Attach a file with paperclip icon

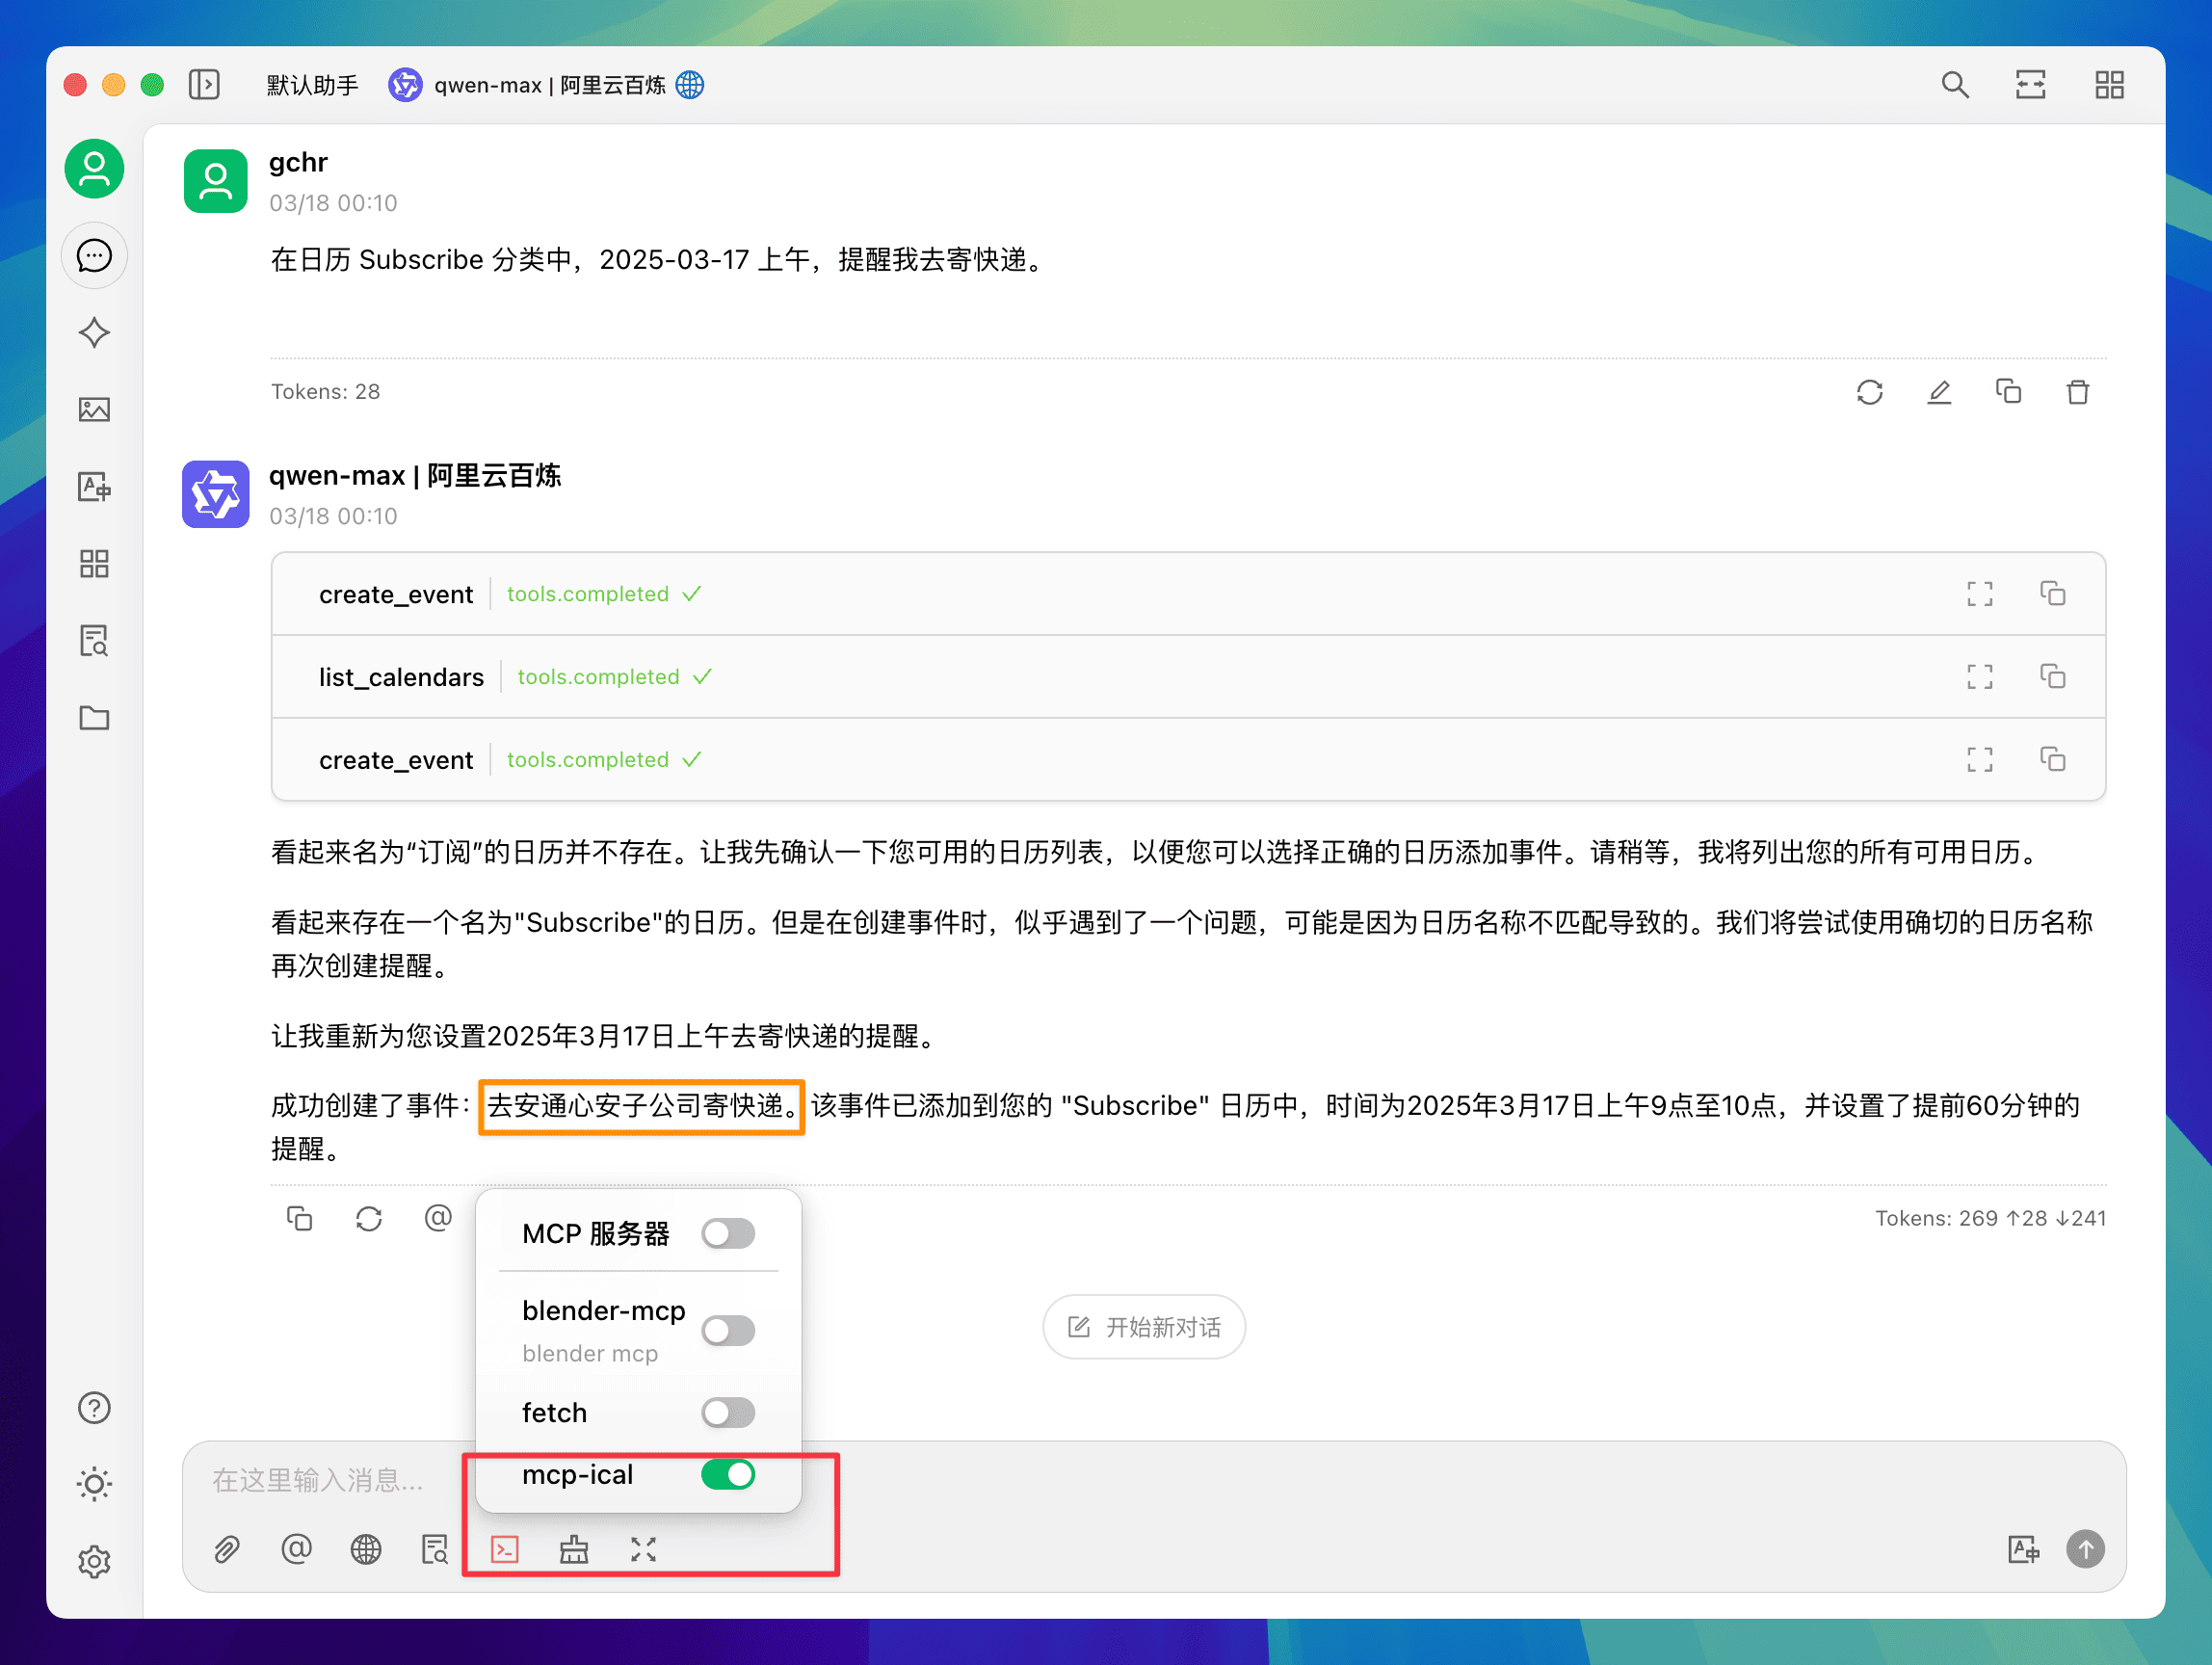tap(227, 1550)
